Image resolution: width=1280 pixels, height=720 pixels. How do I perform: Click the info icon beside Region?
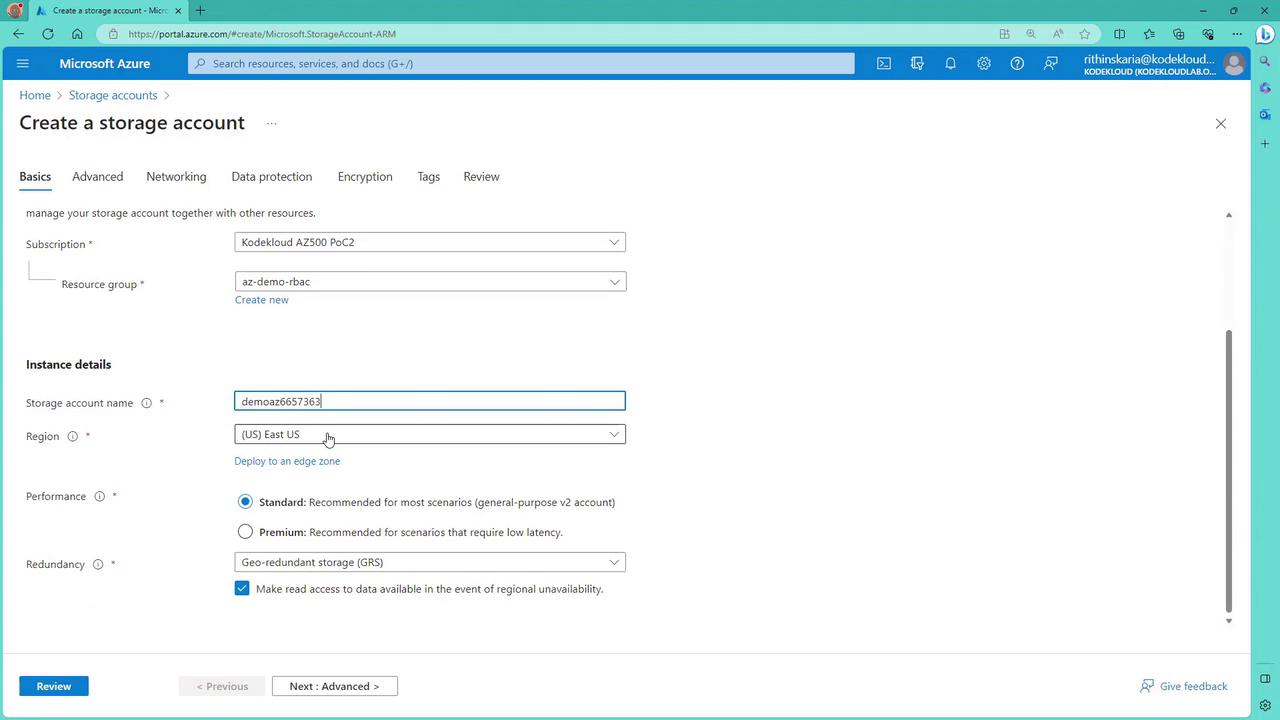coord(72,436)
